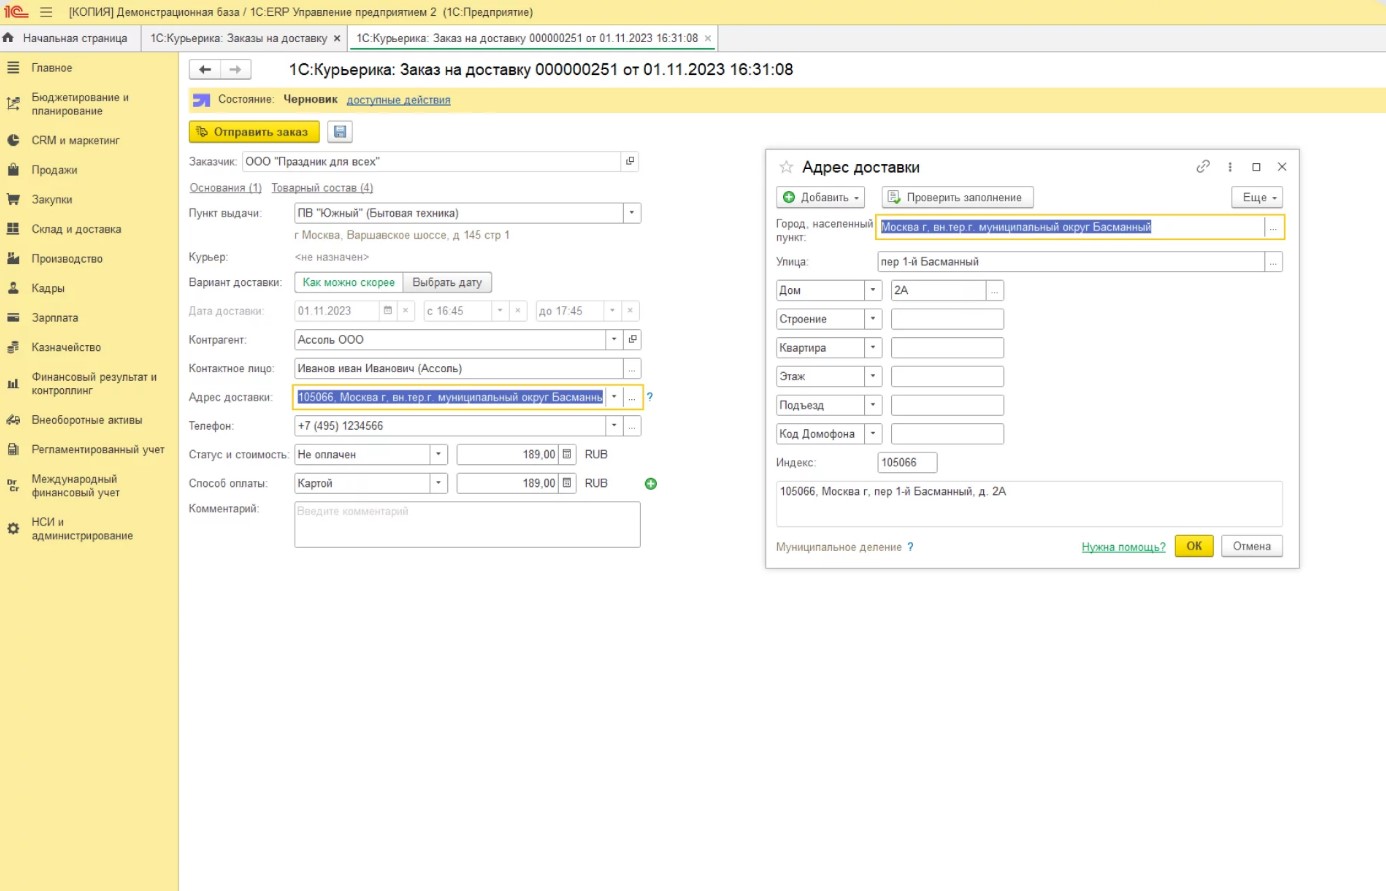The image size is (1386, 891).
Task: Click Проверить заполнение button
Action: pos(957,198)
